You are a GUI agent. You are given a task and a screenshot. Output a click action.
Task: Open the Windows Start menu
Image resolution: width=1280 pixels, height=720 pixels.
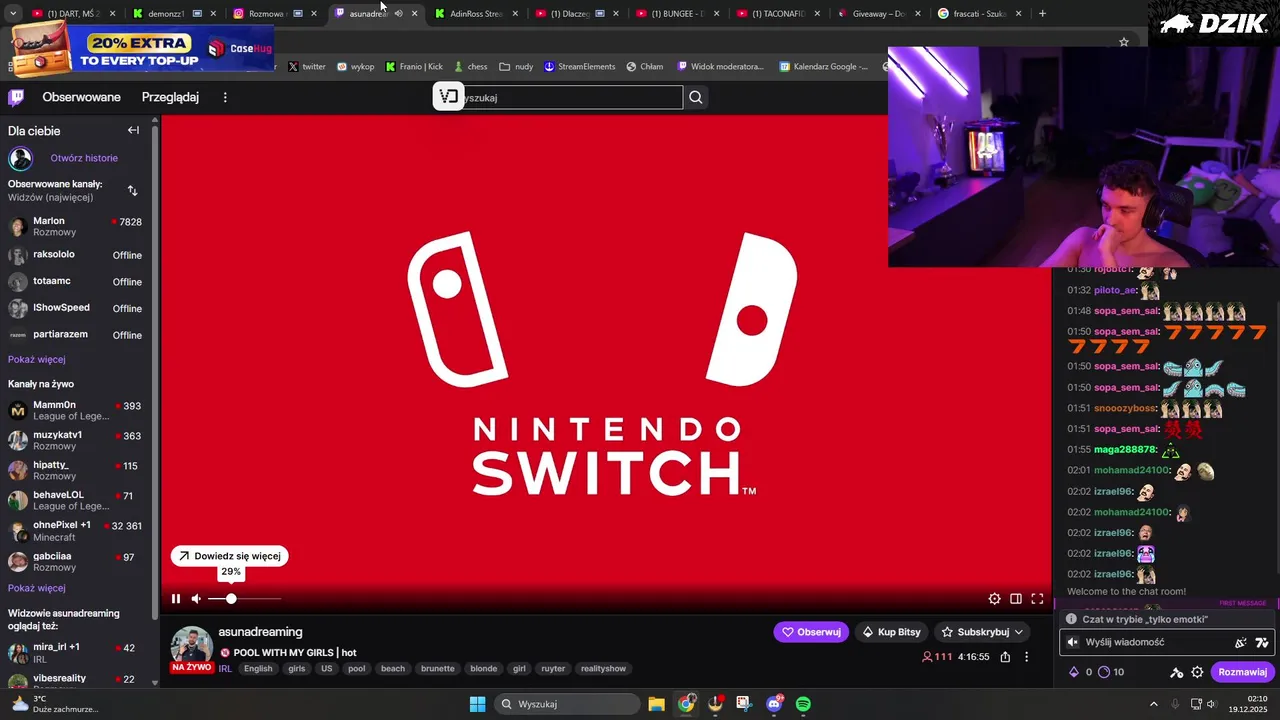(477, 704)
